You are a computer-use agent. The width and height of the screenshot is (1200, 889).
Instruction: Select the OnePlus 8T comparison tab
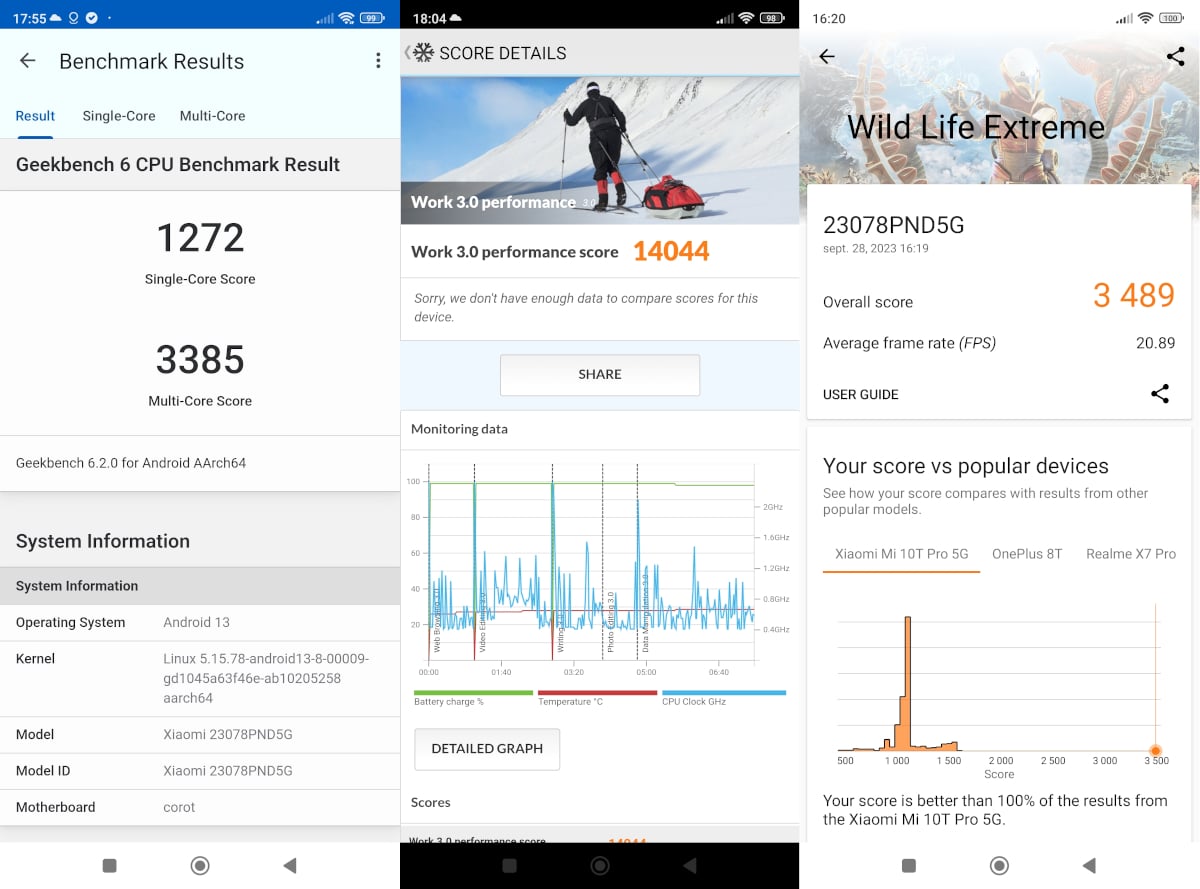click(x=1027, y=554)
